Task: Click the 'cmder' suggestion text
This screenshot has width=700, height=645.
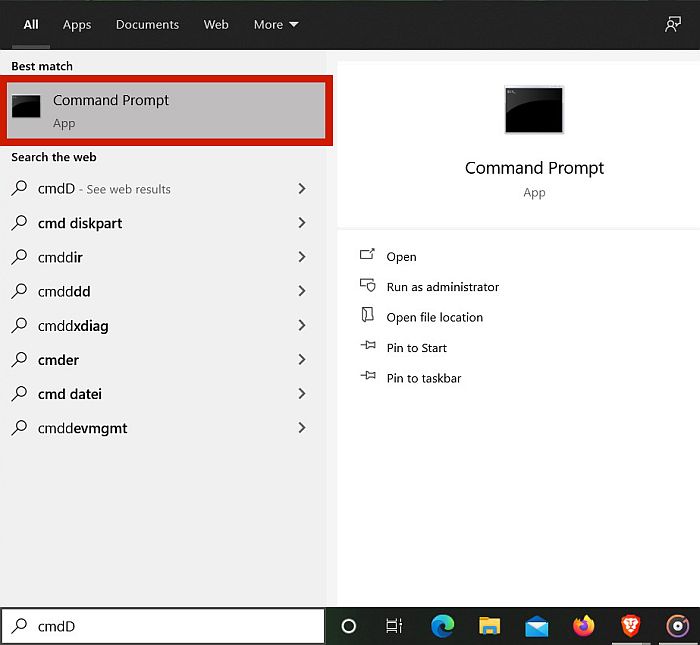Action: click(58, 360)
